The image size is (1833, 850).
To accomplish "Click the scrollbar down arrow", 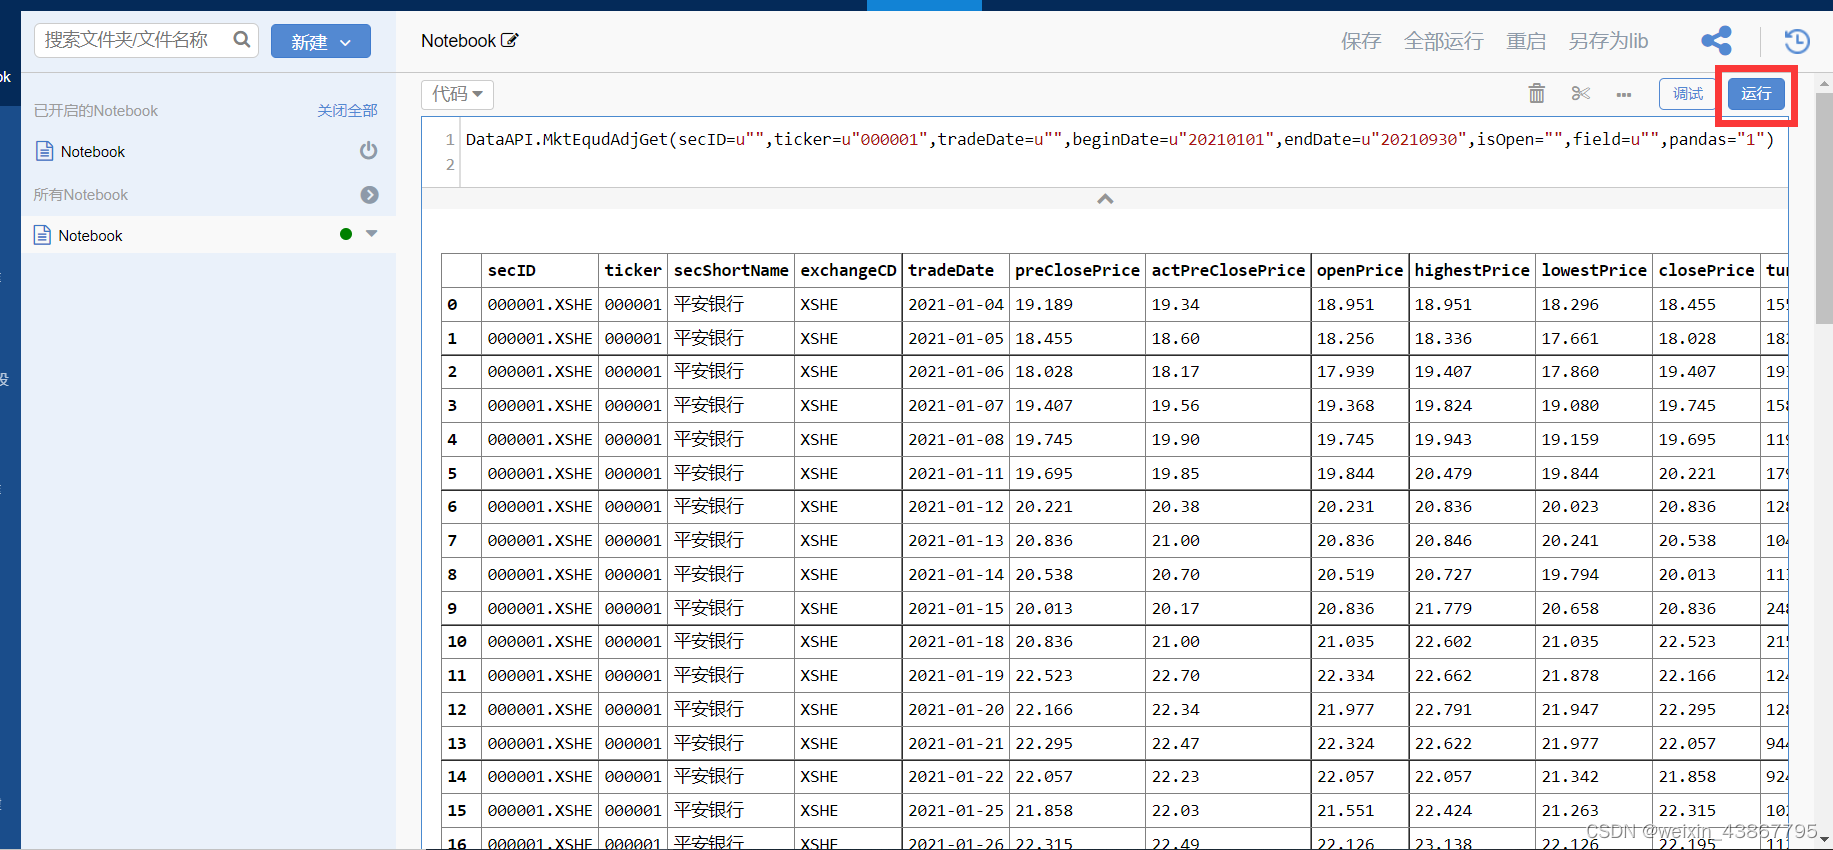I will coord(1824,840).
